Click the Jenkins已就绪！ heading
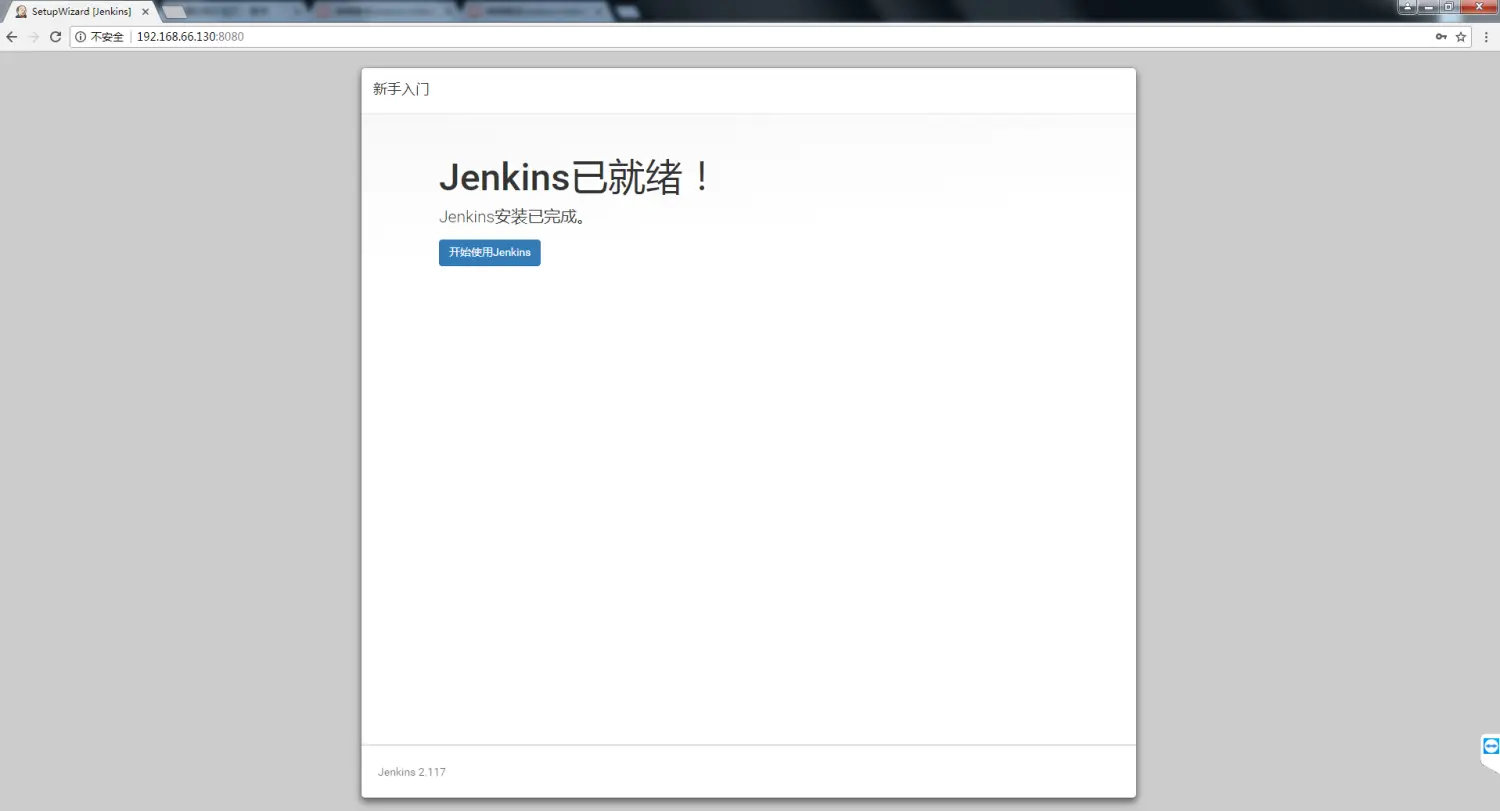The width and height of the screenshot is (1500, 811). coord(576,178)
